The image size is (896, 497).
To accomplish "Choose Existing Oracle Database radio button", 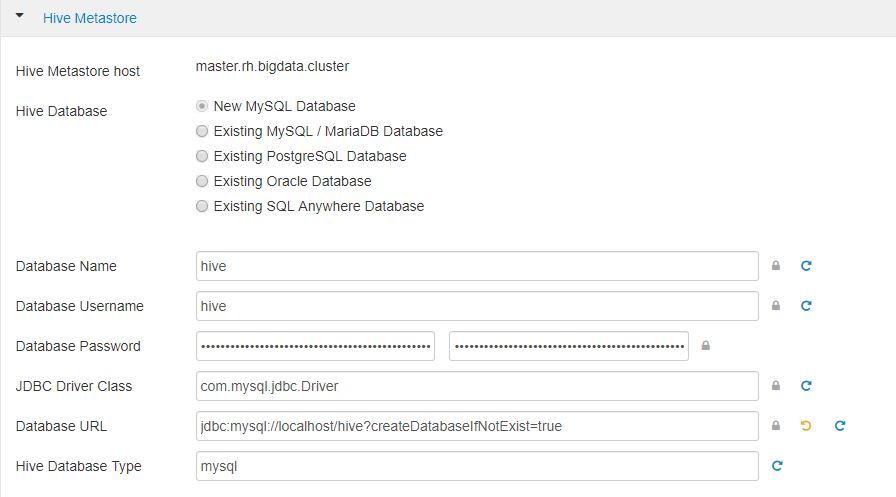I will tap(203, 181).
